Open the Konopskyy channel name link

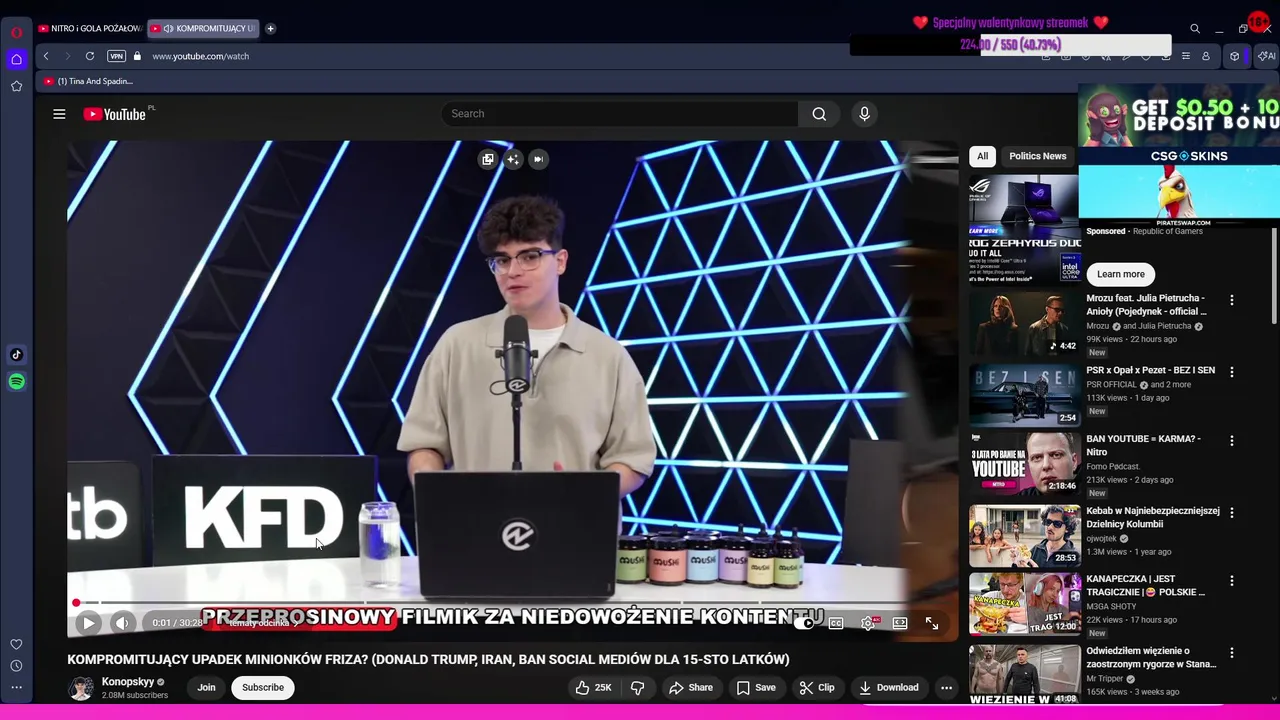(x=128, y=682)
